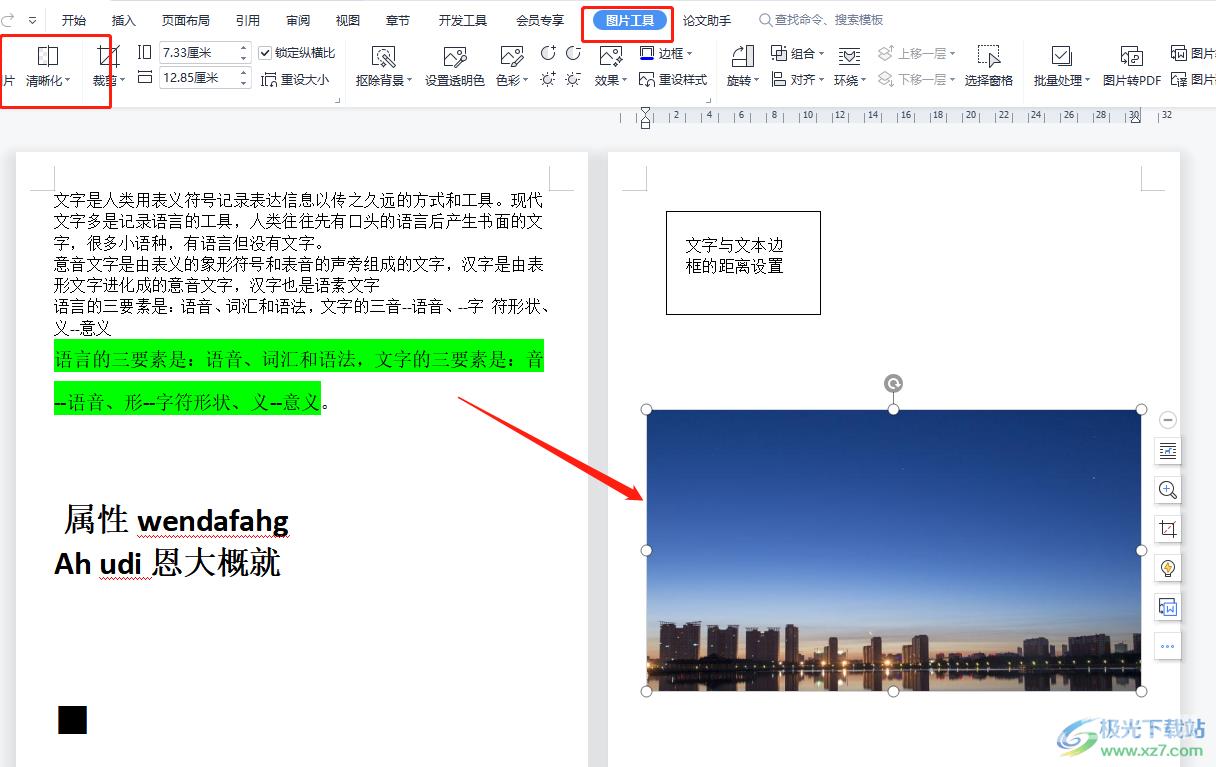Collapse floating toolbar with minus circle icon

tap(1167, 420)
